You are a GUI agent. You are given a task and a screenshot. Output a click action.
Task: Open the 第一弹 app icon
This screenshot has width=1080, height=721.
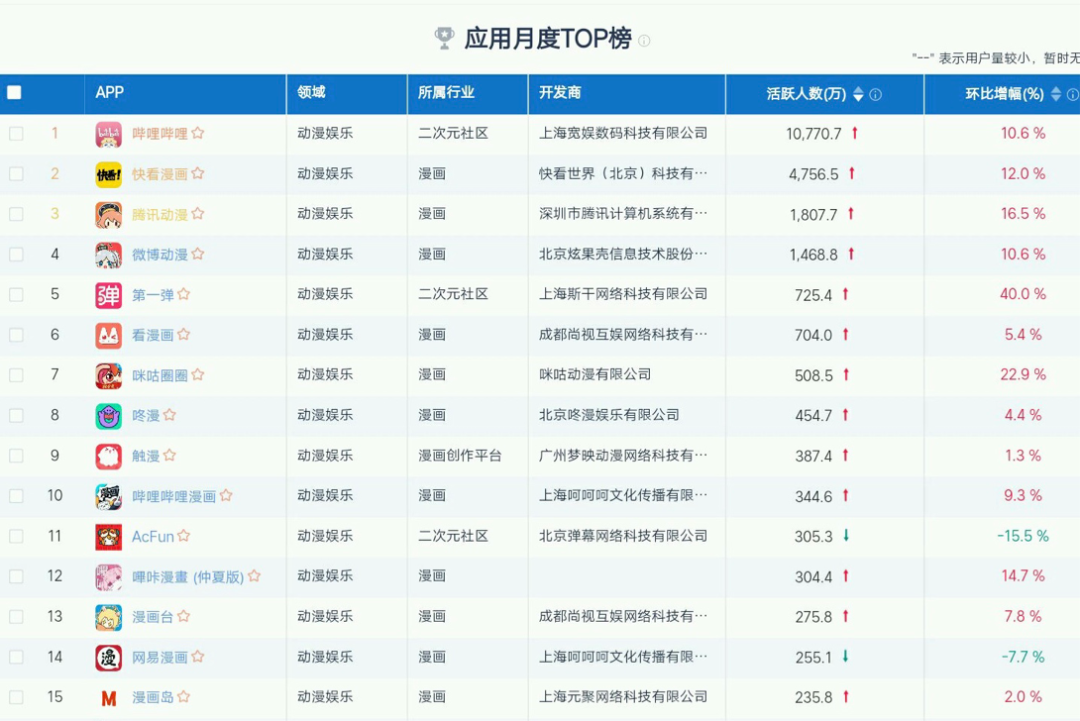point(108,295)
